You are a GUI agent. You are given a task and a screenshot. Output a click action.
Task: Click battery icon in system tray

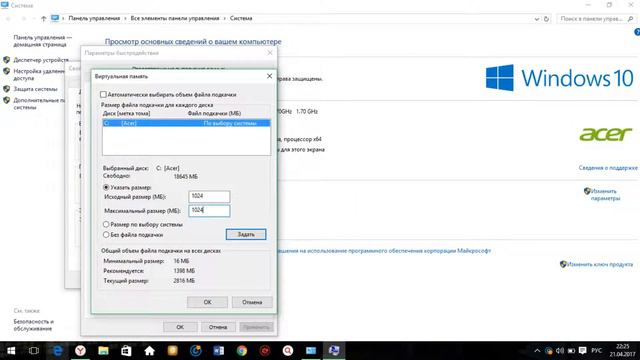571,351
